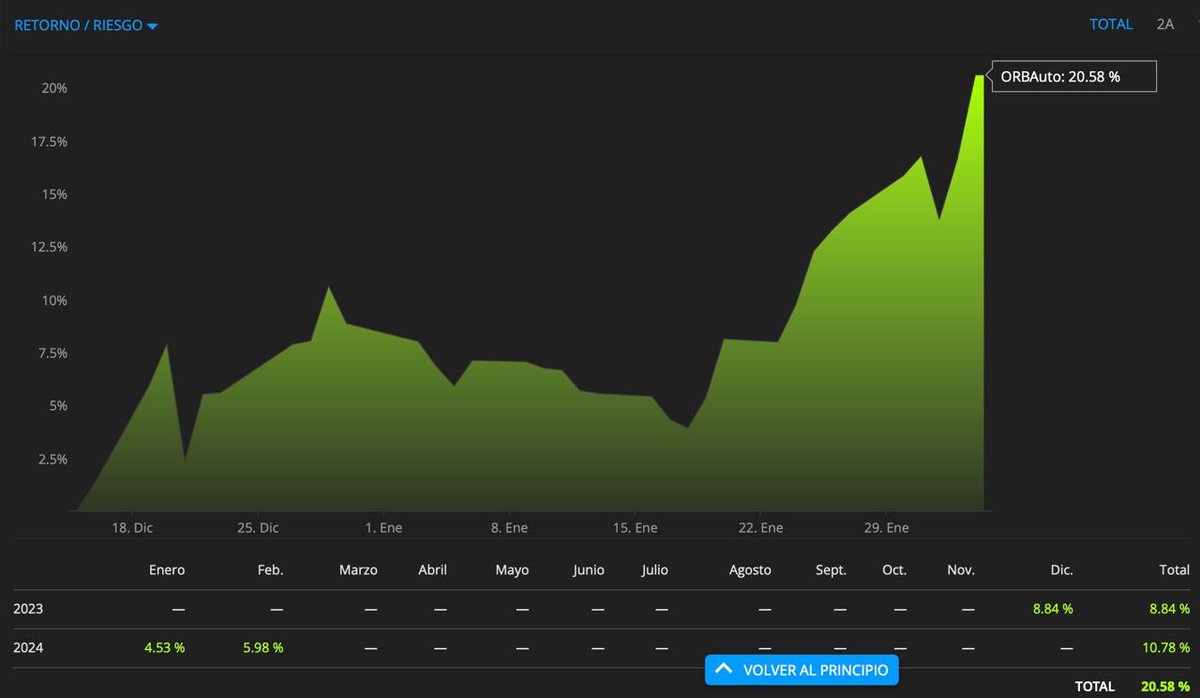Click the VOLVER AL PRINCIPIO button
The width and height of the screenshot is (1200, 698).
(x=802, y=670)
